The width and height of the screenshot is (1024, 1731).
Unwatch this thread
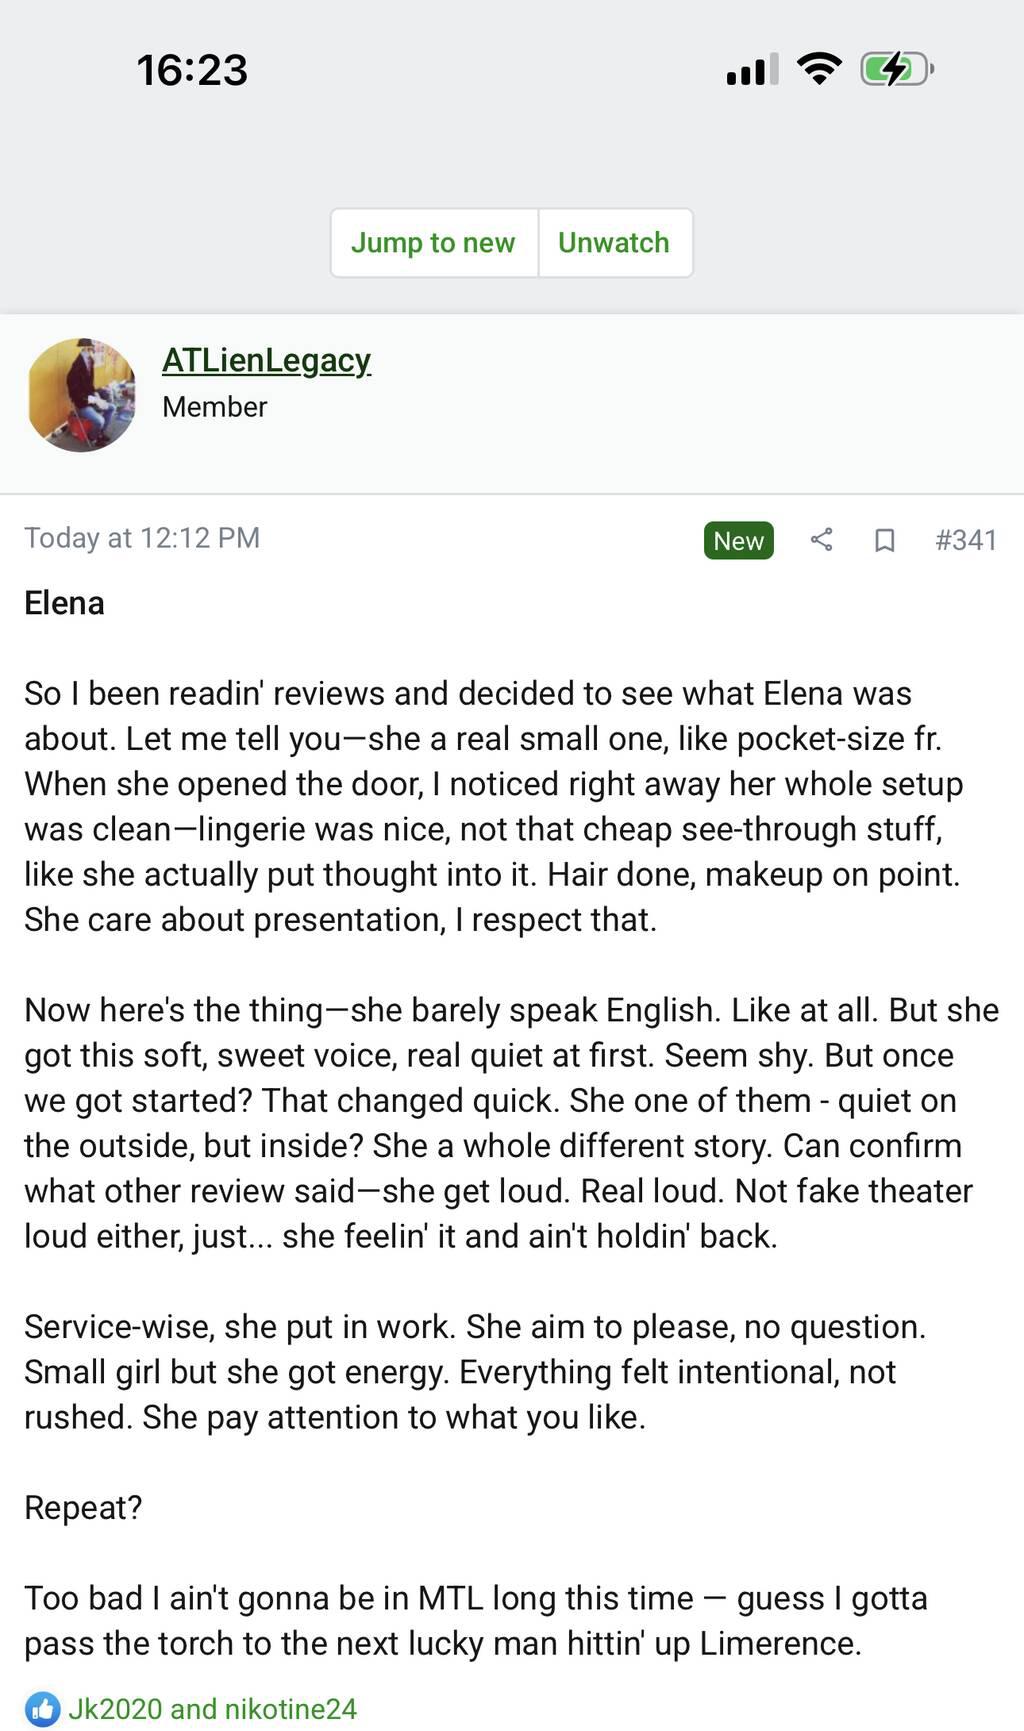614,243
